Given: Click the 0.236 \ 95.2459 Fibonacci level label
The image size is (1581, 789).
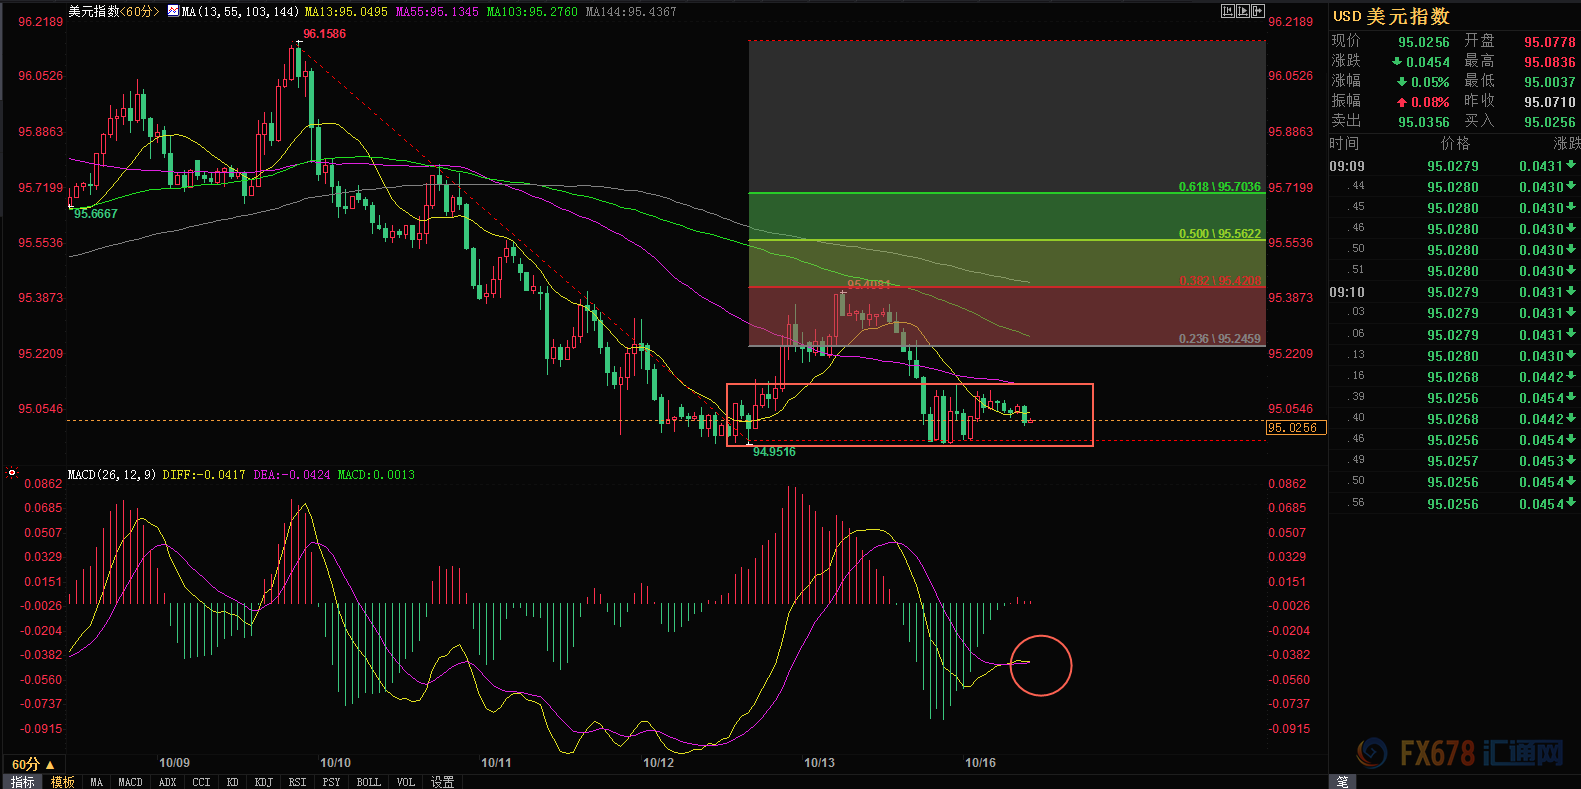Looking at the screenshot, I should 1219,339.
